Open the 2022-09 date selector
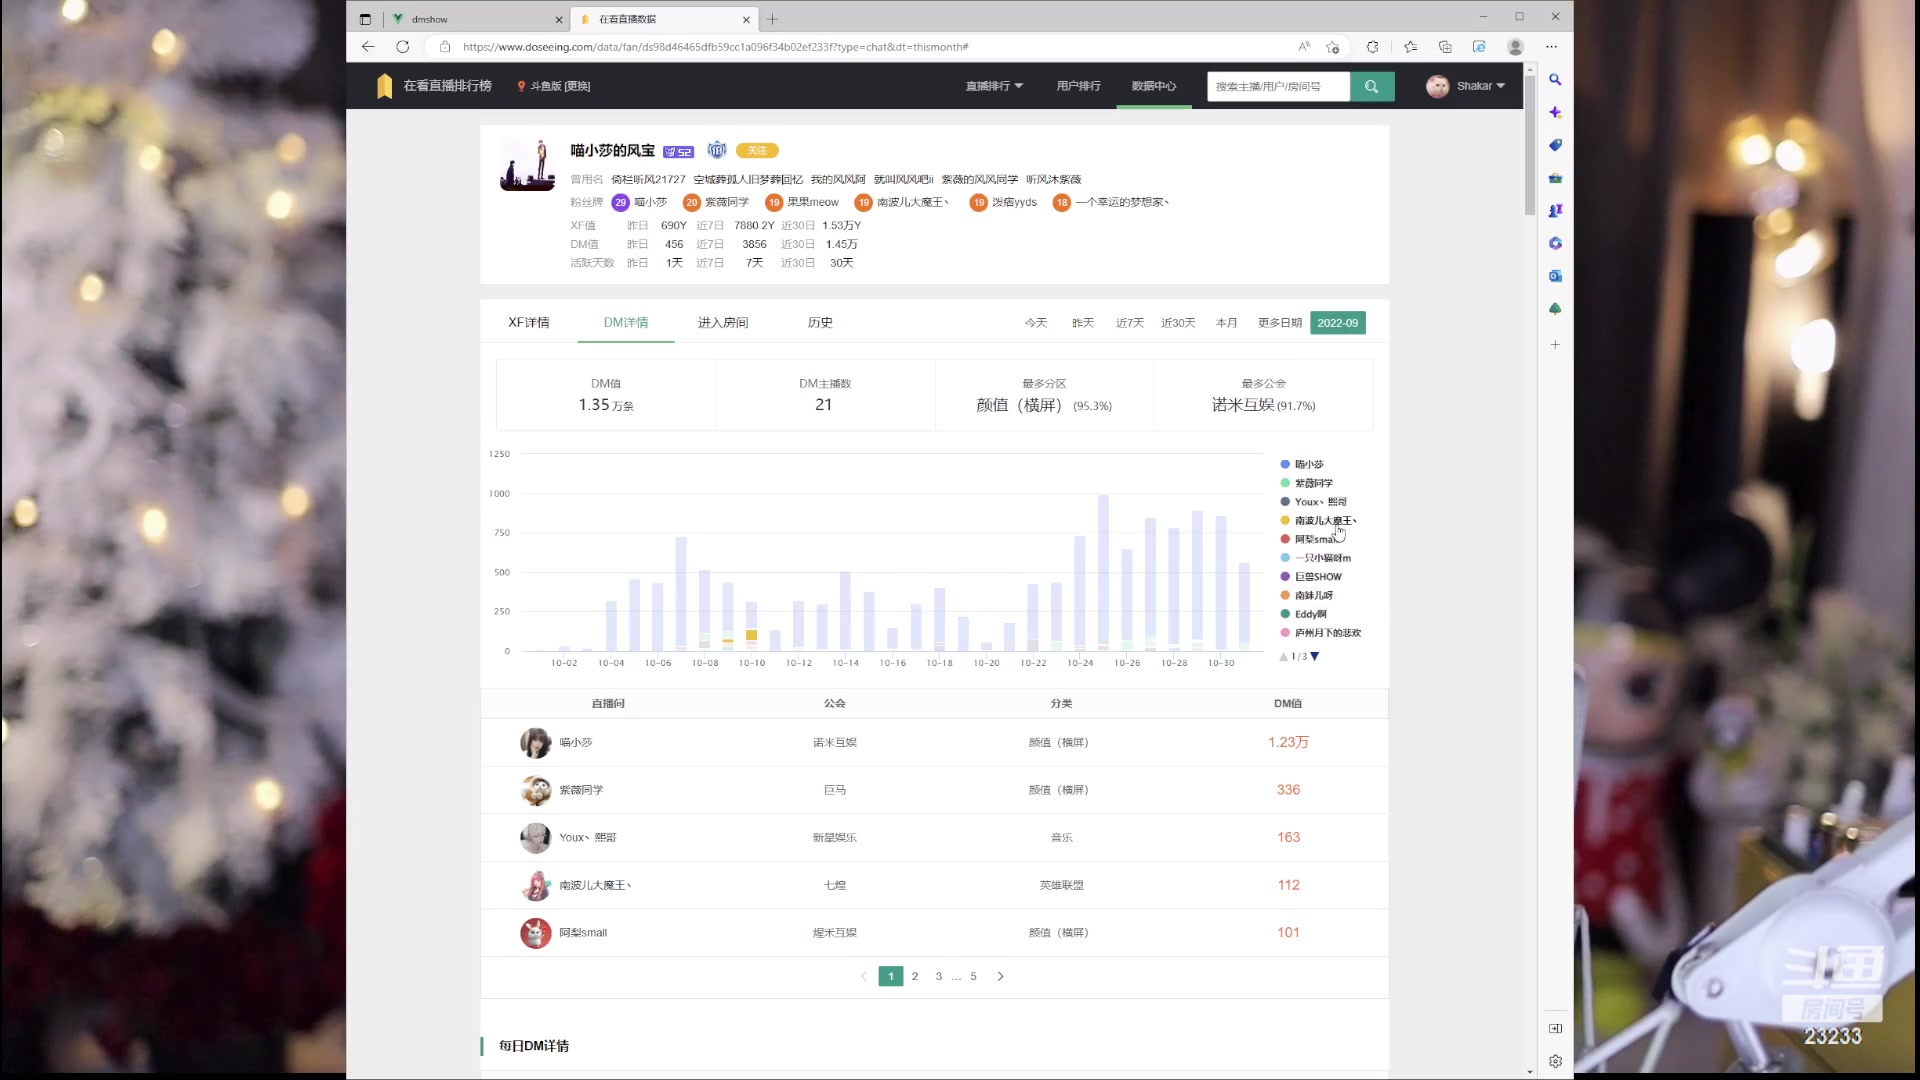Screen dimensions: 1920x1080 click(x=1338, y=322)
